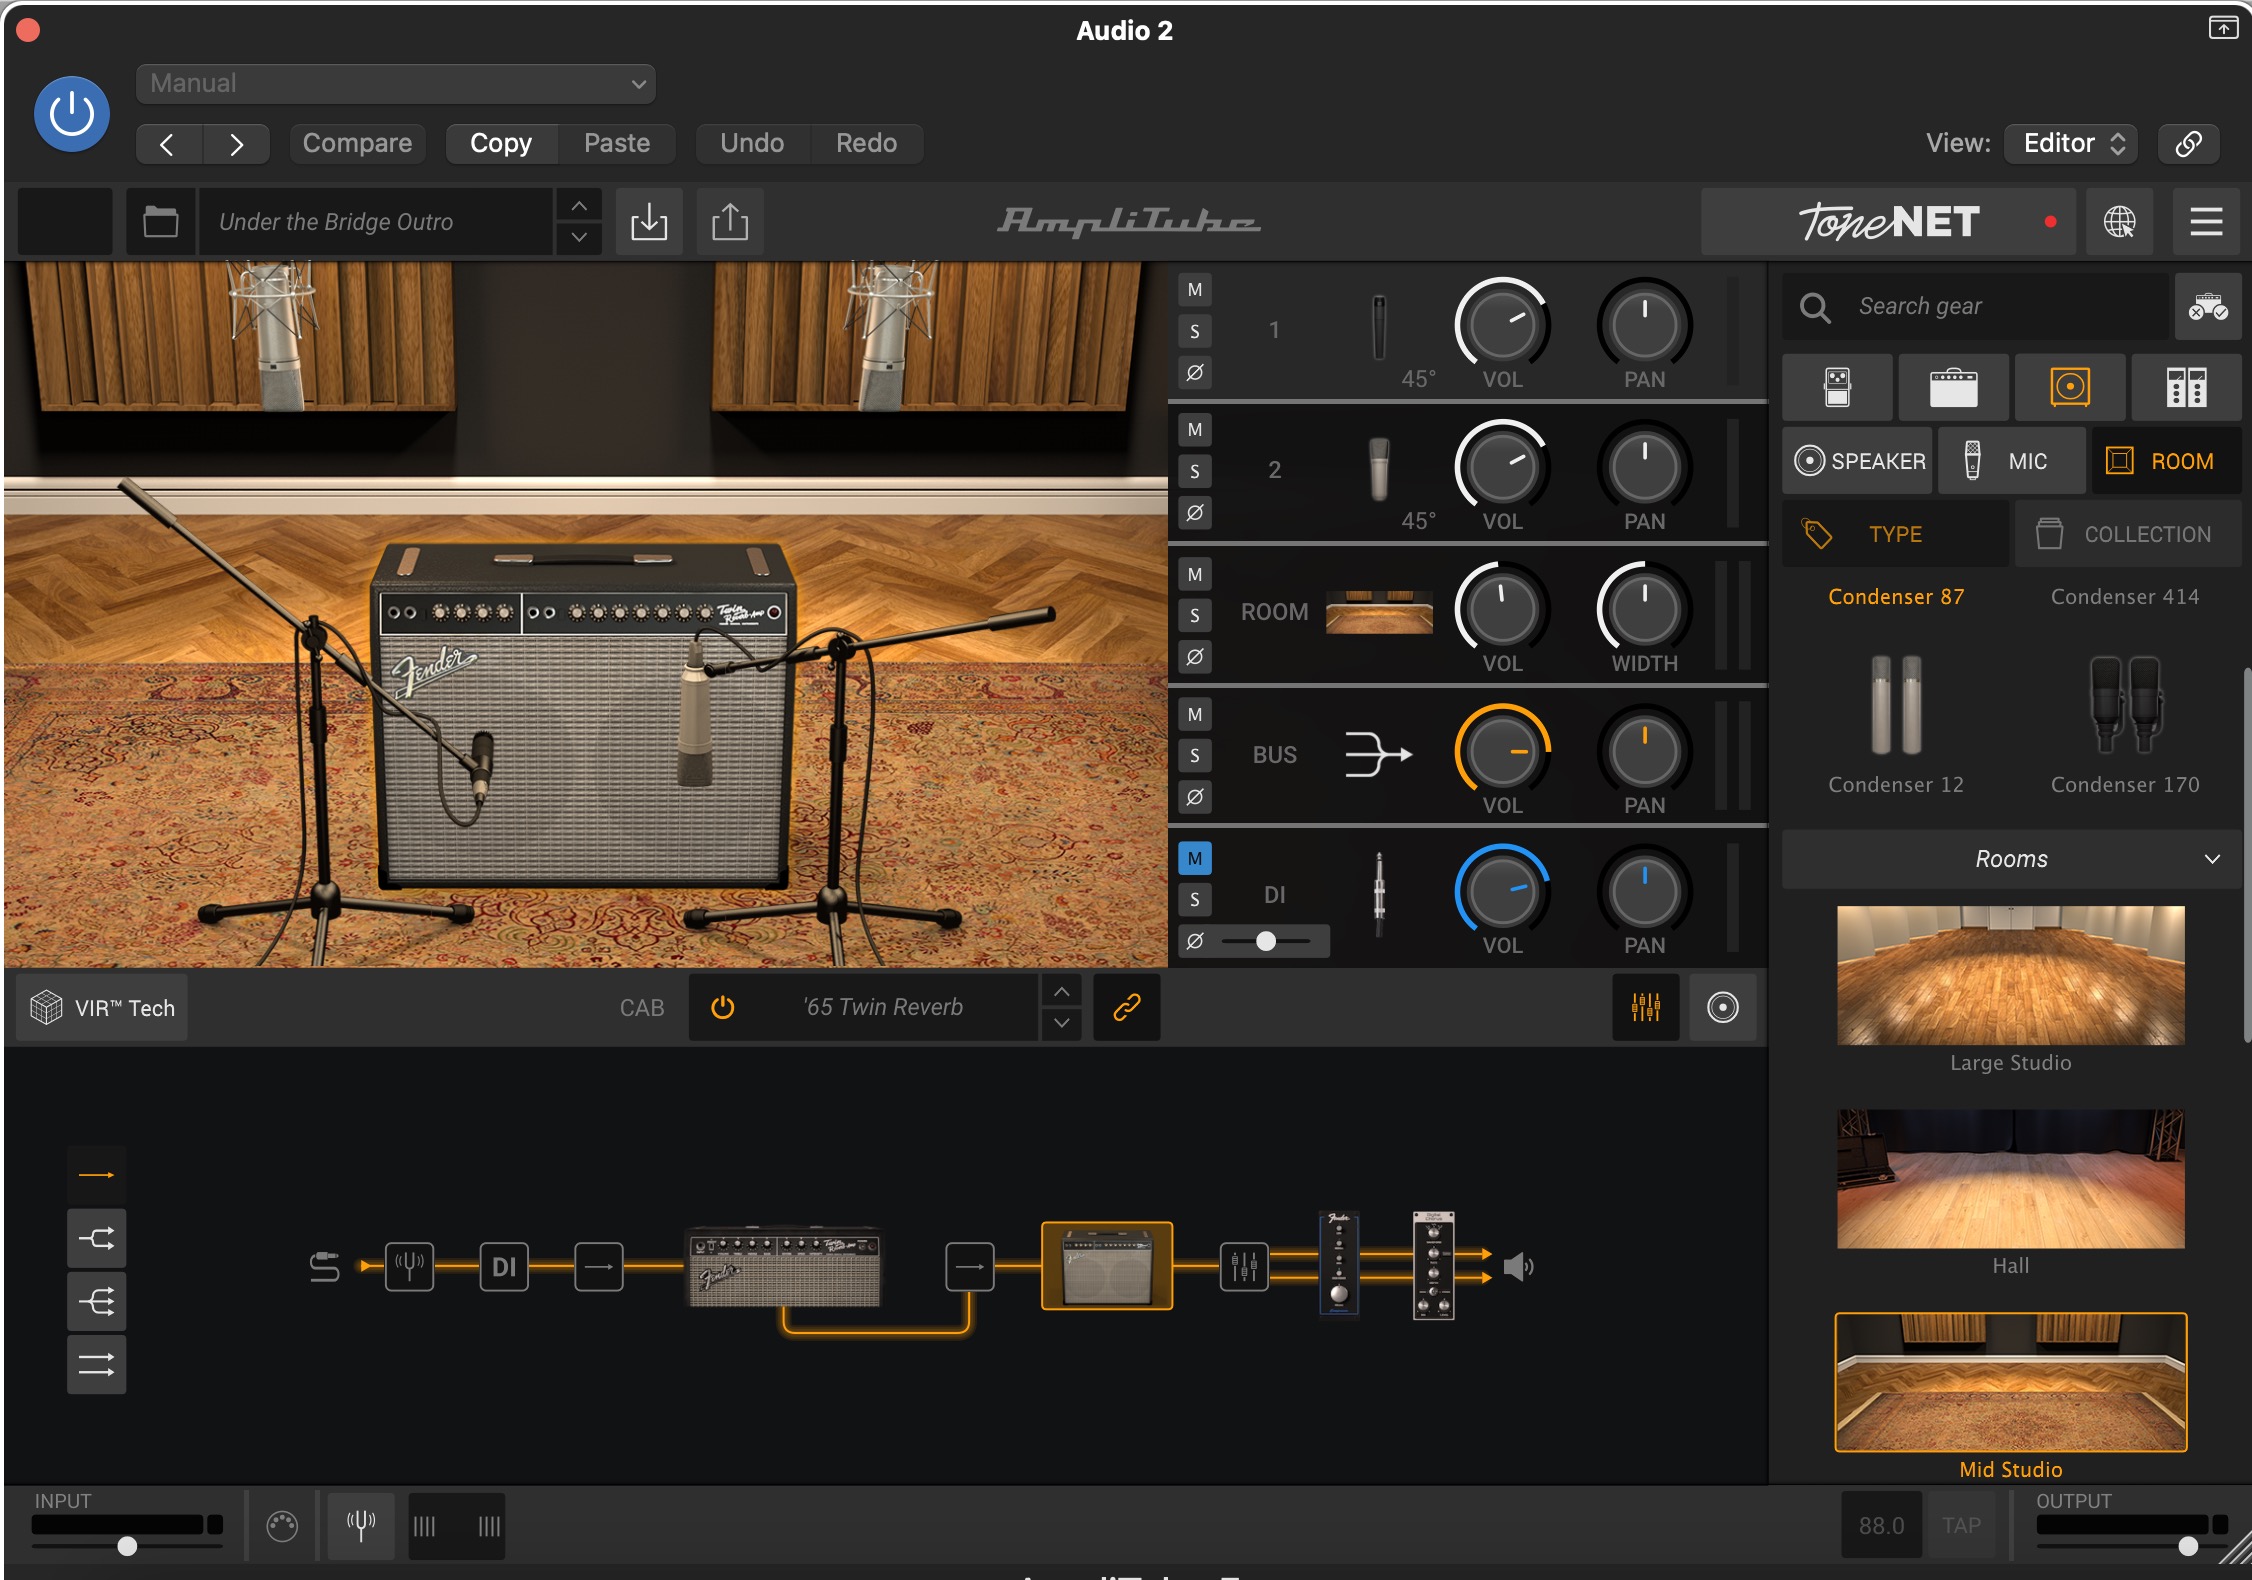Image resolution: width=2252 pixels, height=1580 pixels.
Task: Open the preset browser folder icon
Action: pyautogui.click(x=160, y=221)
